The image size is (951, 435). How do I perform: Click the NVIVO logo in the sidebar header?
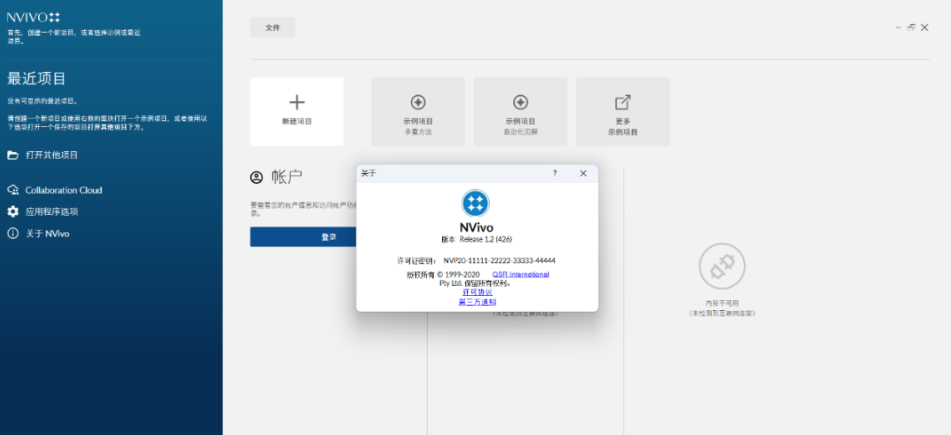(34, 17)
